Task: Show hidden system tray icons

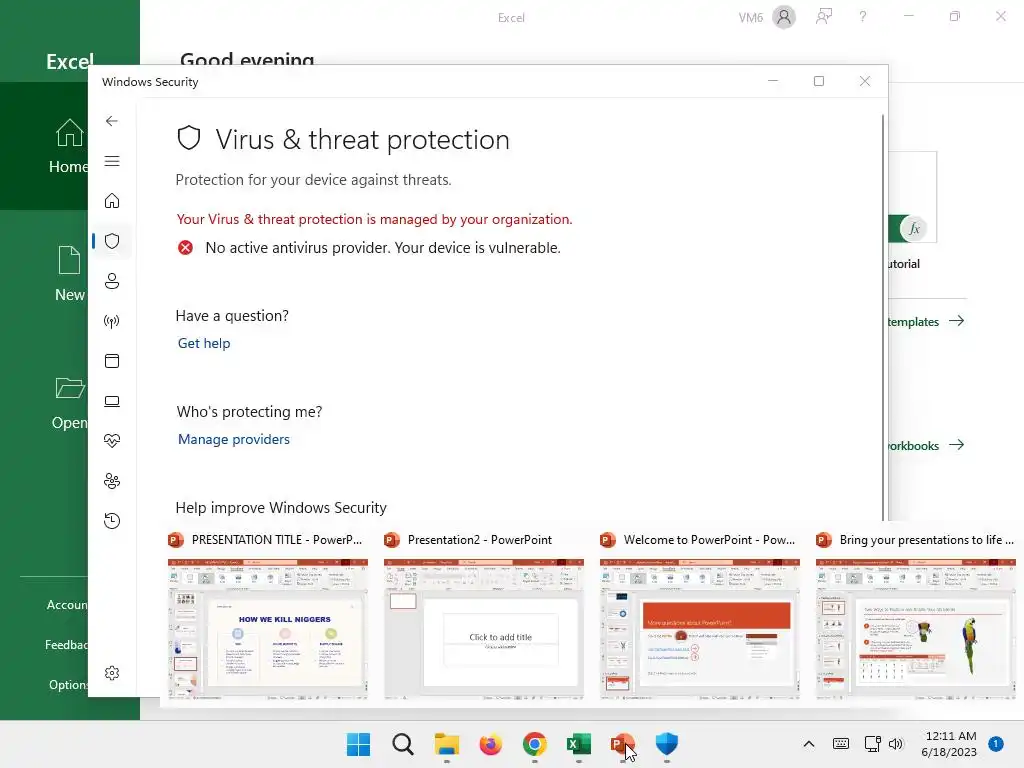Action: pos(808,744)
